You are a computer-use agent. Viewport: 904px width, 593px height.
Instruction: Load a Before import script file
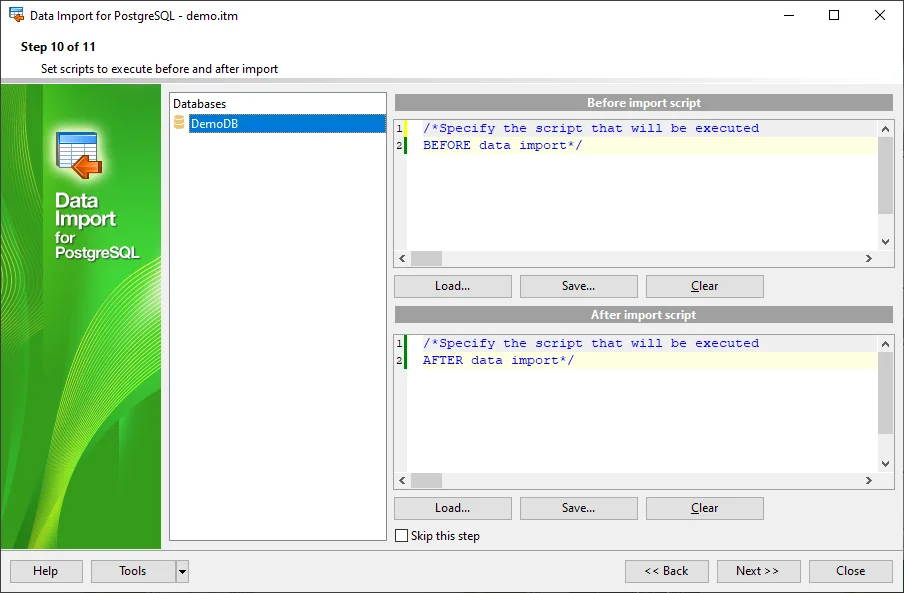452,286
